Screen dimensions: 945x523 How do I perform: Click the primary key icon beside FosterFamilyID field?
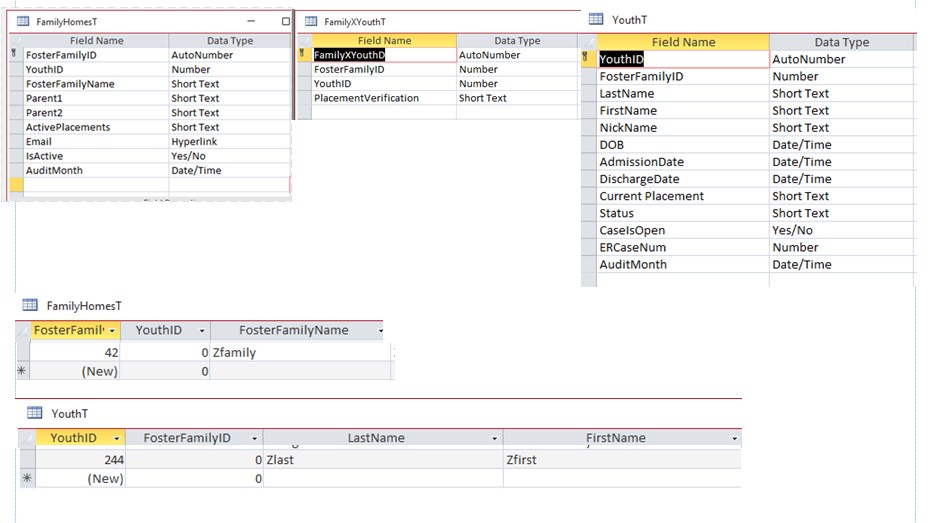pyautogui.click(x=14, y=55)
